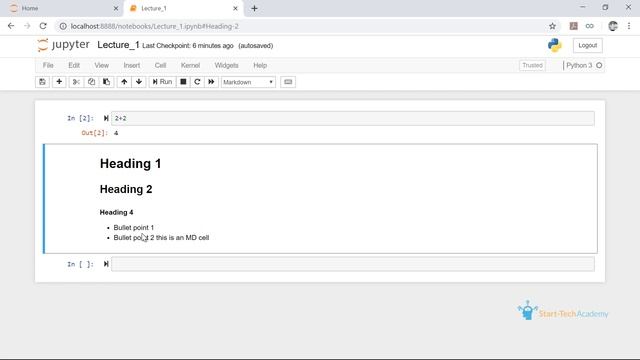The image size is (640, 360).
Task: Open the command palette keyboard icon
Action: 288,82
